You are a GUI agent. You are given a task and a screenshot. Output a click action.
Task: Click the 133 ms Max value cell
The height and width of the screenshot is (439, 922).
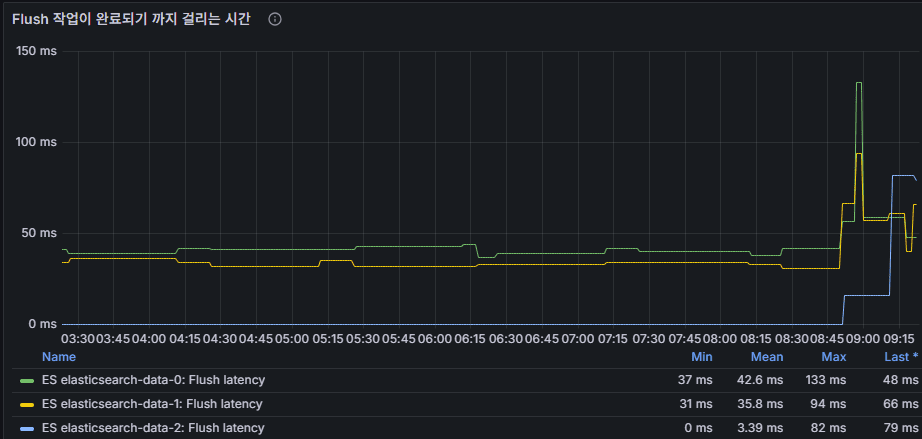click(x=829, y=381)
